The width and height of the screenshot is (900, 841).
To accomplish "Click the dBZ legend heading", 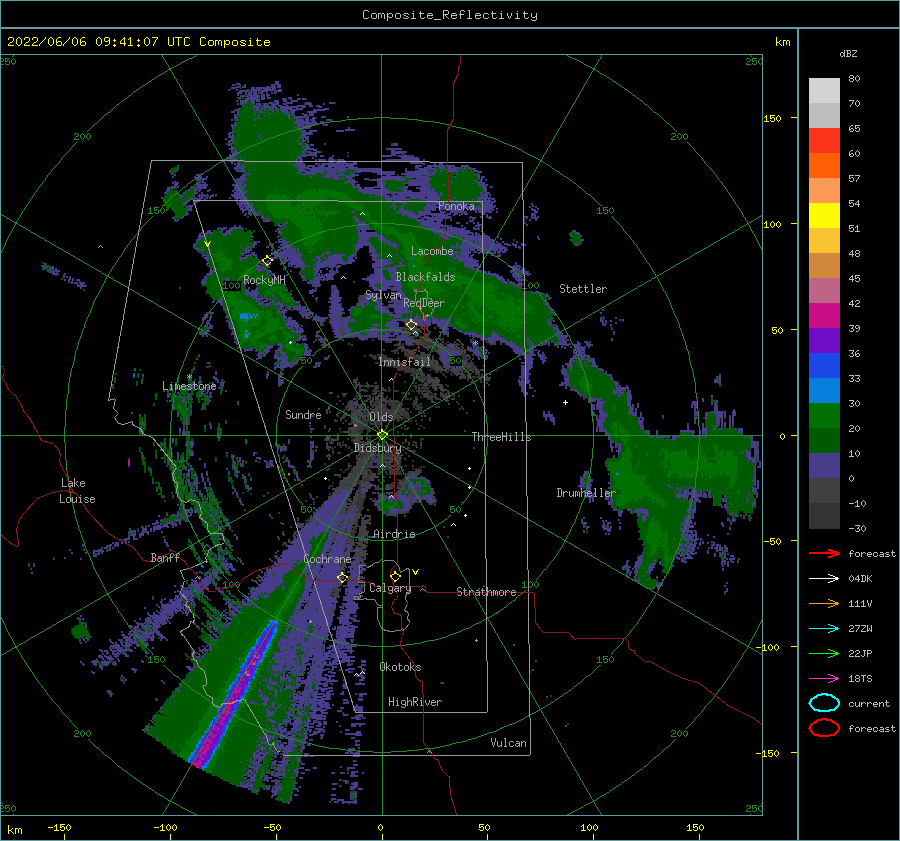I will pos(848,53).
